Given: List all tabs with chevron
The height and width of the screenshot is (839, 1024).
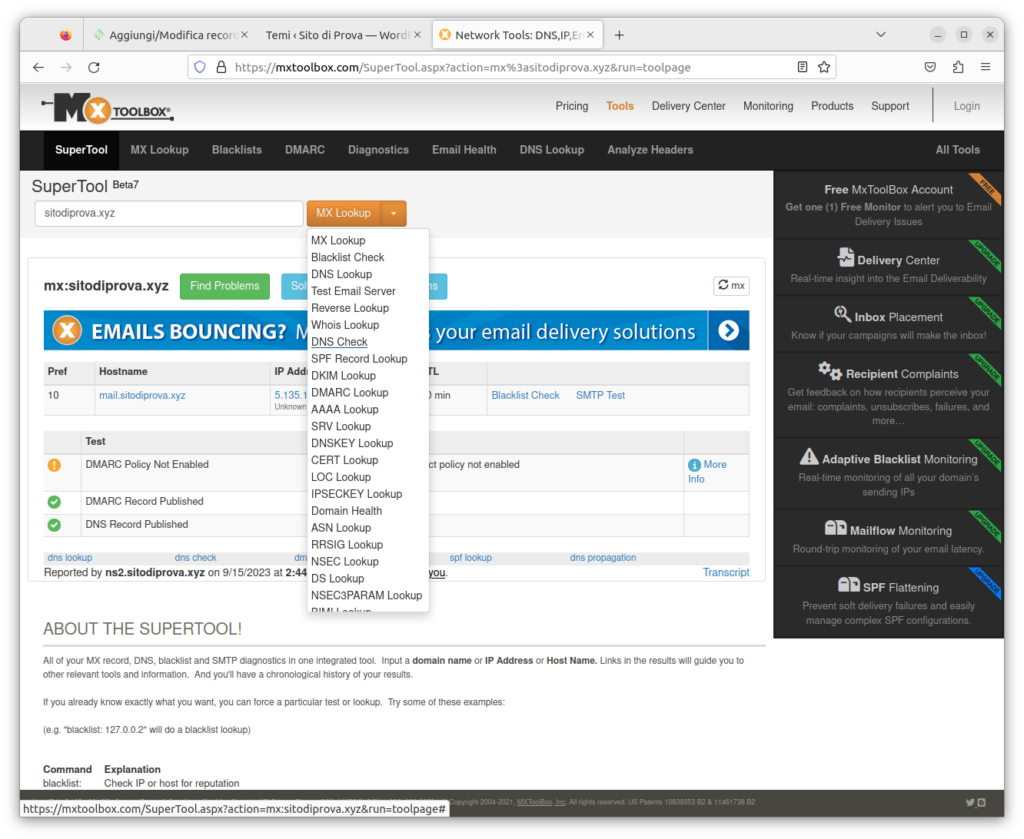Looking at the screenshot, I should click(x=880, y=35).
